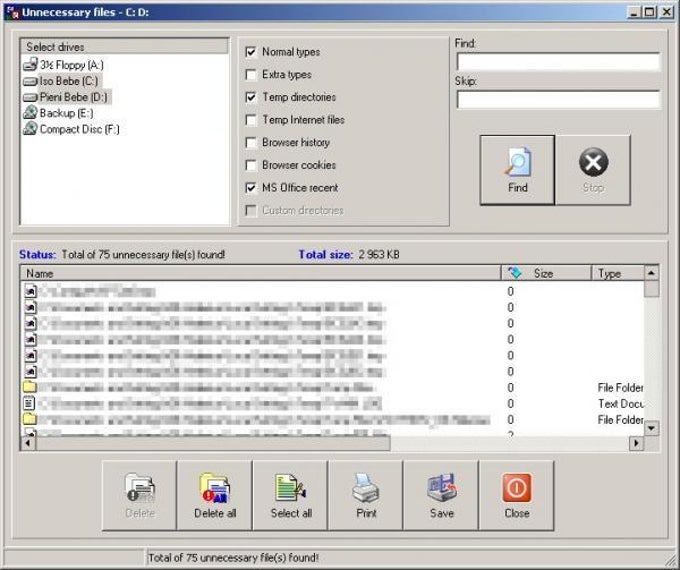Close the window with title bar X
The width and height of the screenshot is (680, 570).
click(666, 12)
